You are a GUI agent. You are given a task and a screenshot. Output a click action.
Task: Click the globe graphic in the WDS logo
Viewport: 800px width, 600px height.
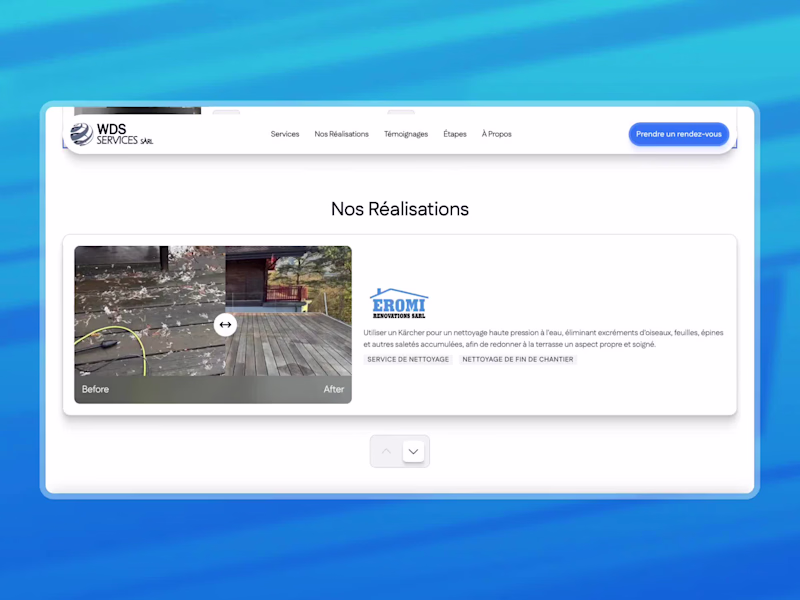tap(82, 133)
